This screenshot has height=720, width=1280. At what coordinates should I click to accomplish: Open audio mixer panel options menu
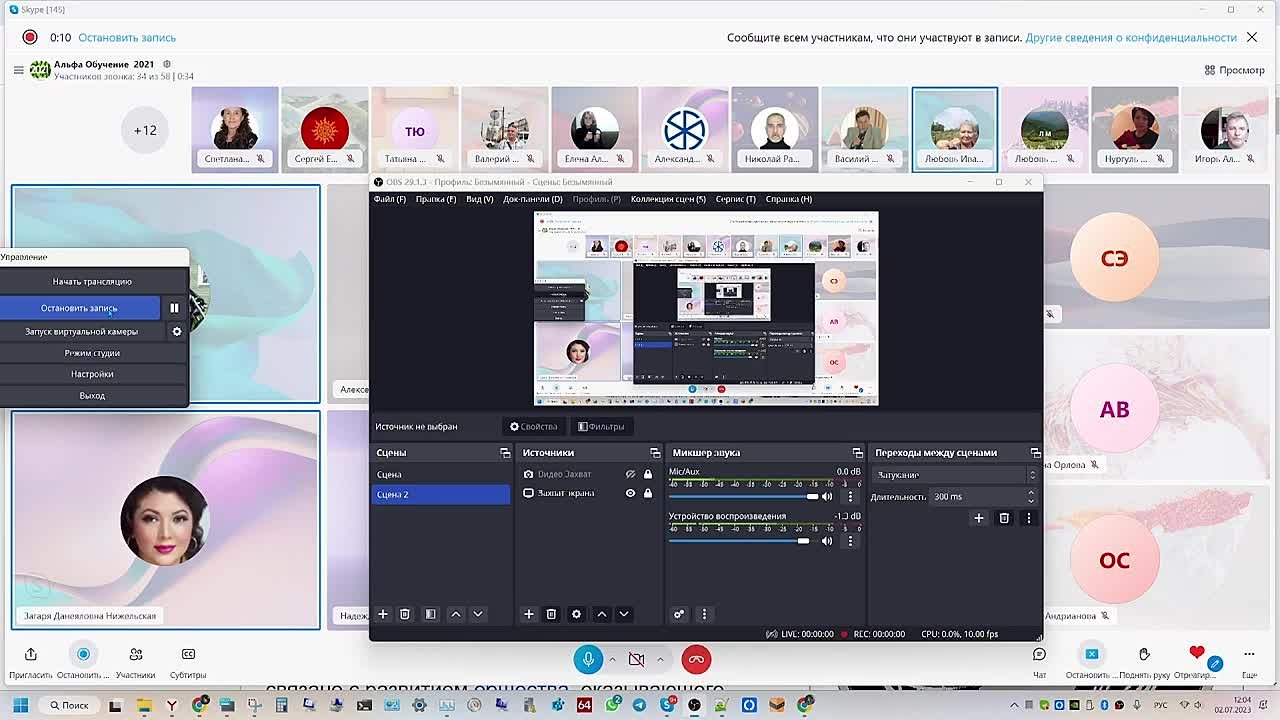coord(704,614)
